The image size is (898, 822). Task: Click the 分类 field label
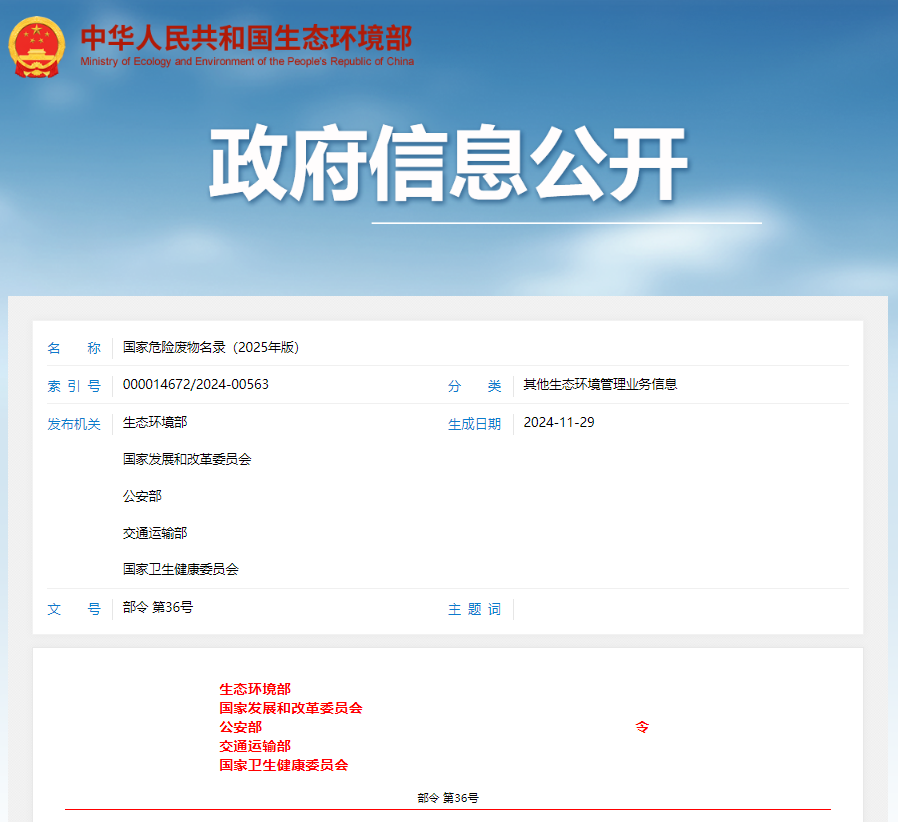(x=474, y=386)
